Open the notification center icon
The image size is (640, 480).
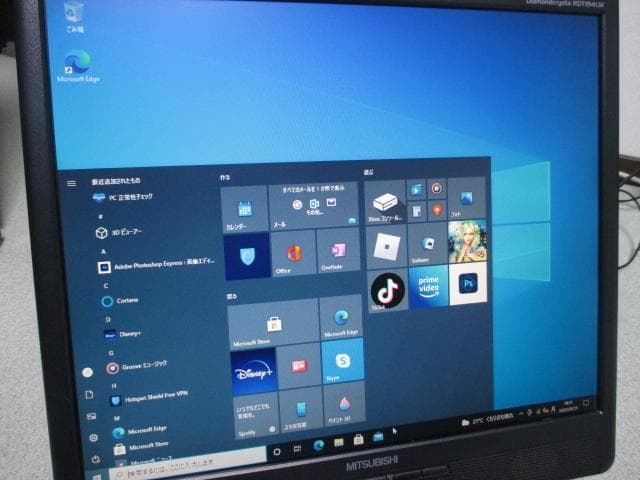pyautogui.click(x=587, y=403)
